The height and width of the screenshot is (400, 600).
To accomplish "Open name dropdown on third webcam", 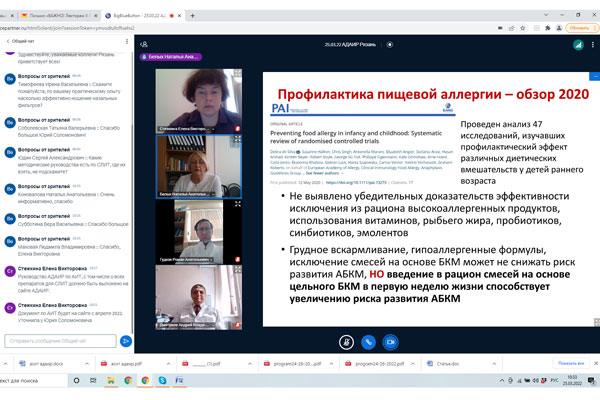I will (186, 260).
